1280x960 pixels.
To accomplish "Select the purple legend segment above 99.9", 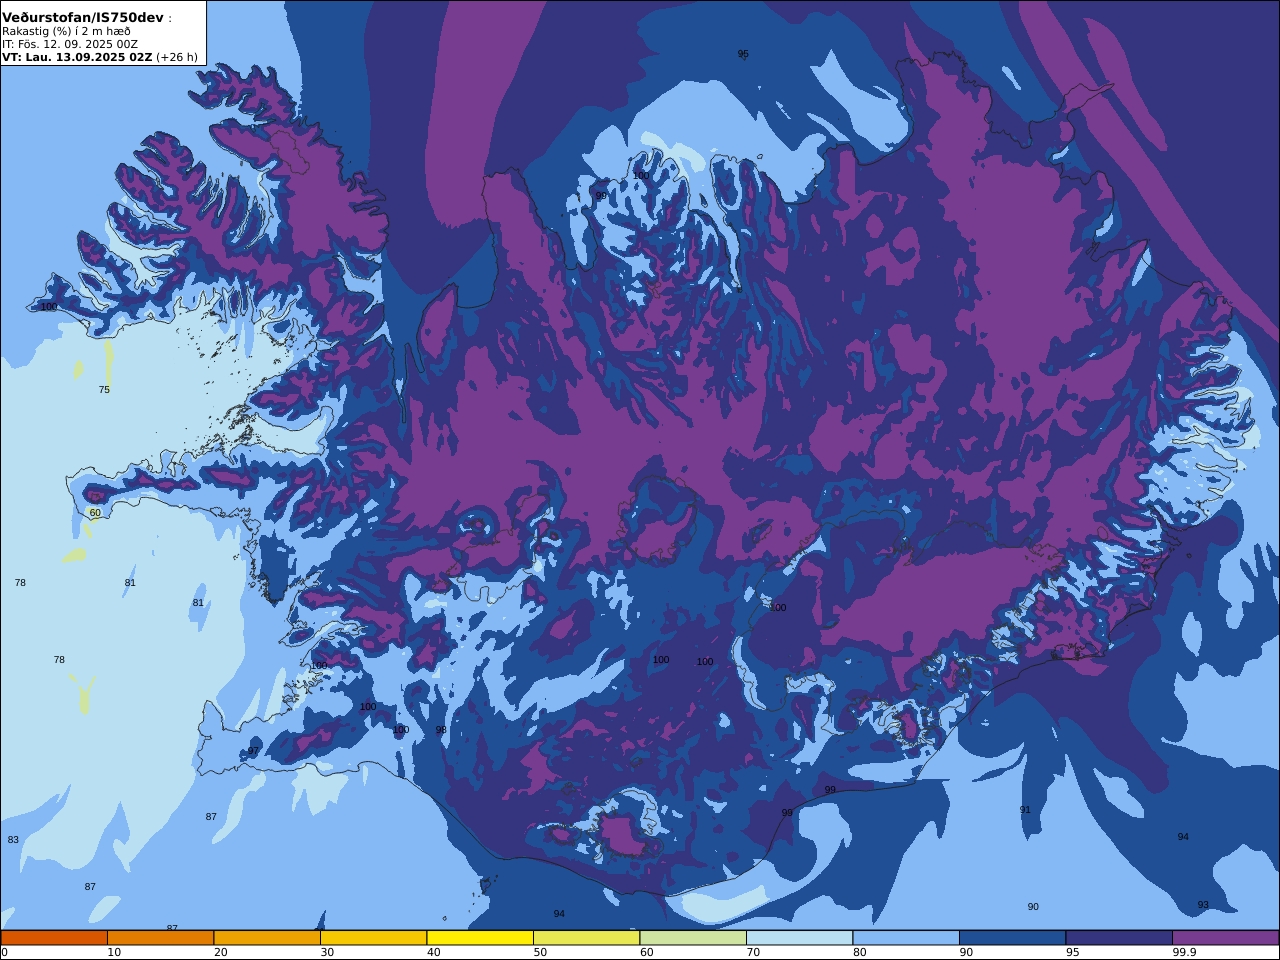I will point(1225,938).
